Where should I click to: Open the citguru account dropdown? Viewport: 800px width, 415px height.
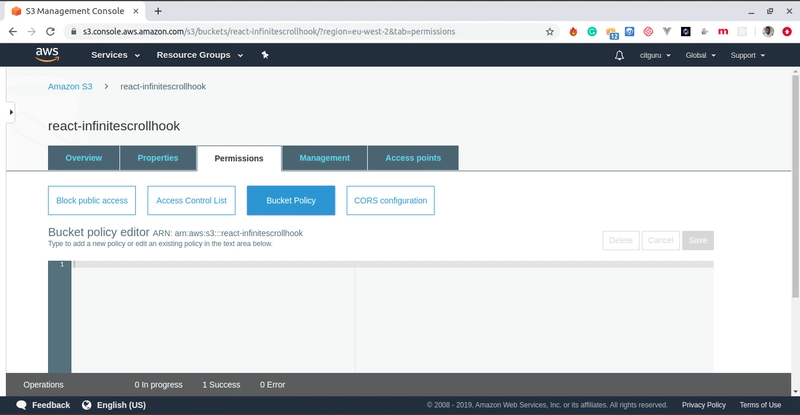655,55
